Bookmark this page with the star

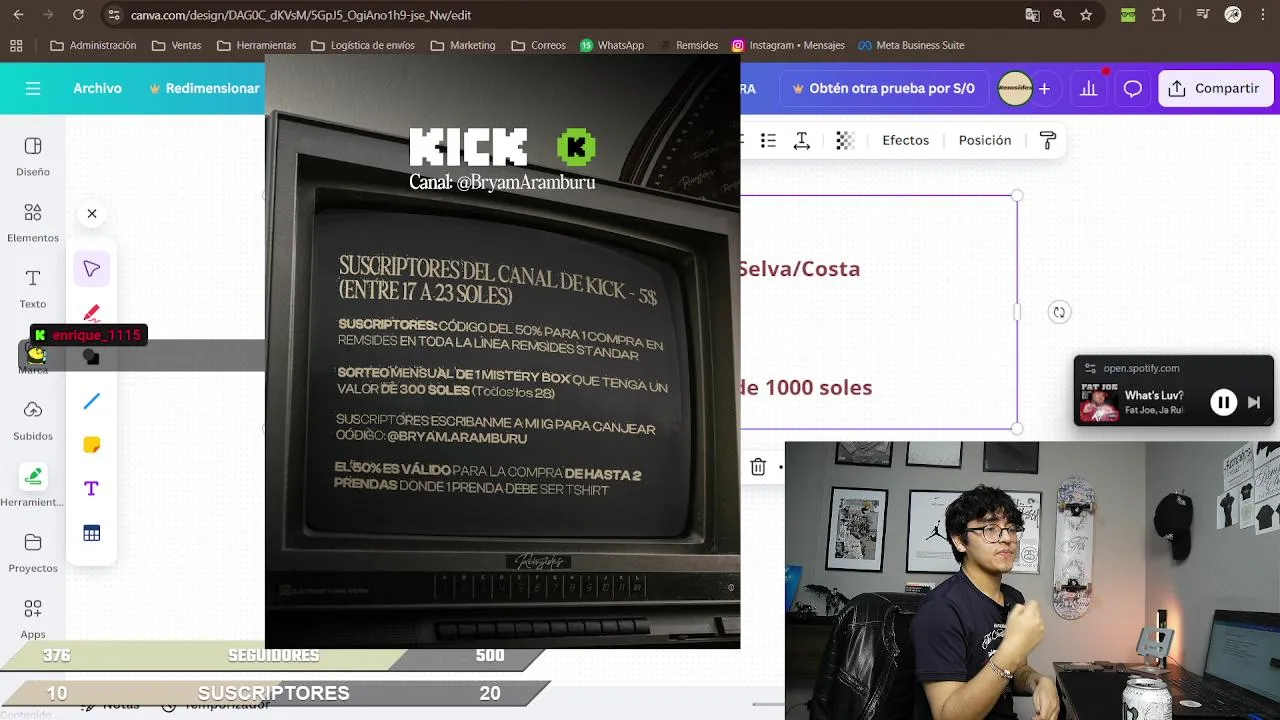coord(1086,15)
